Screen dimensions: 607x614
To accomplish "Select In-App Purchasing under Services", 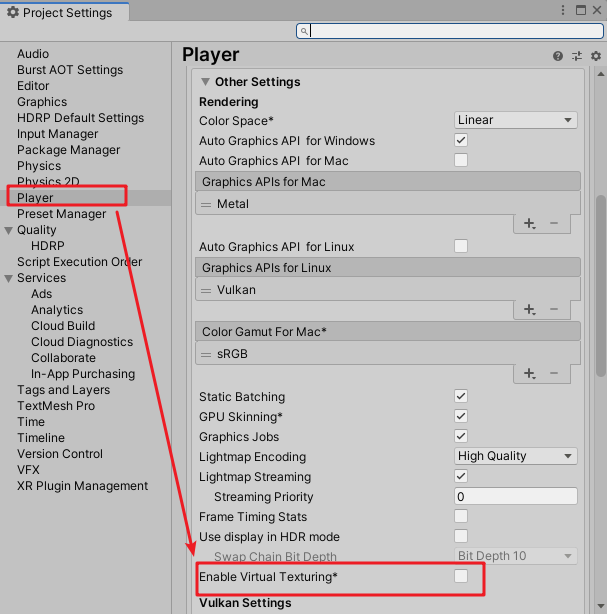I will click(83, 374).
